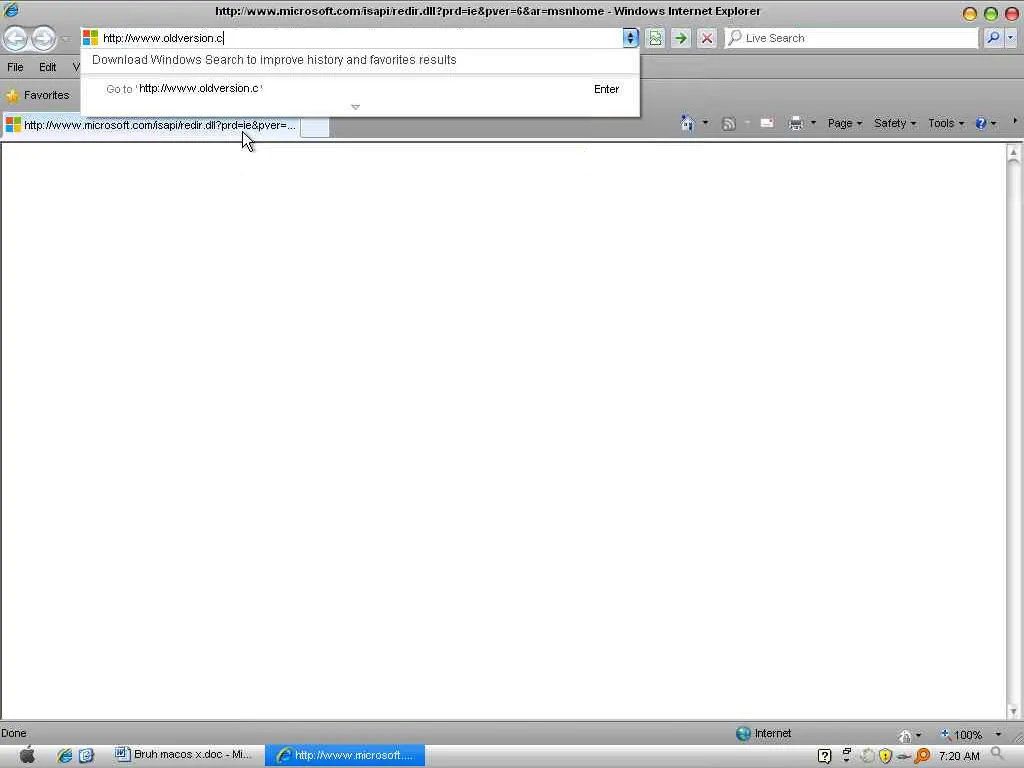Open the Favorites center
1024x768 pixels.
37,95
